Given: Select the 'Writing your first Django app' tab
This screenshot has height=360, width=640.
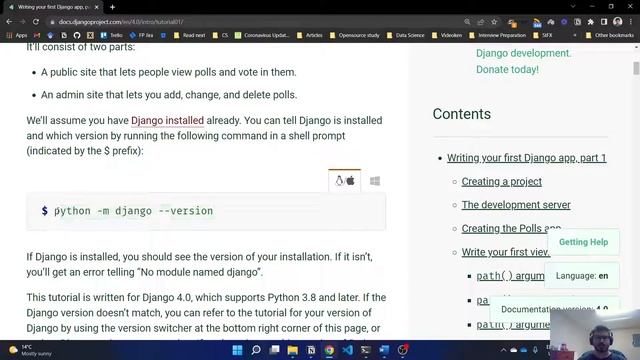Looking at the screenshot, I should click(x=52, y=7).
